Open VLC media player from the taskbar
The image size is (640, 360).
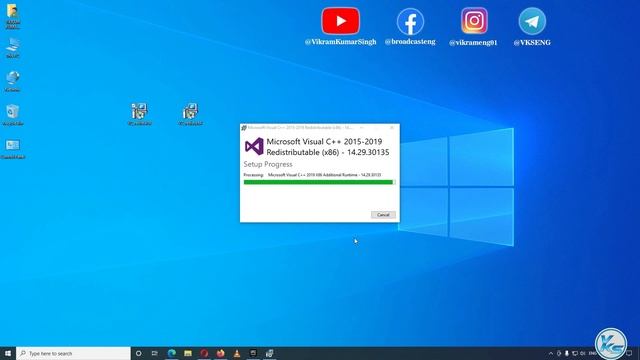pos(237,353)
